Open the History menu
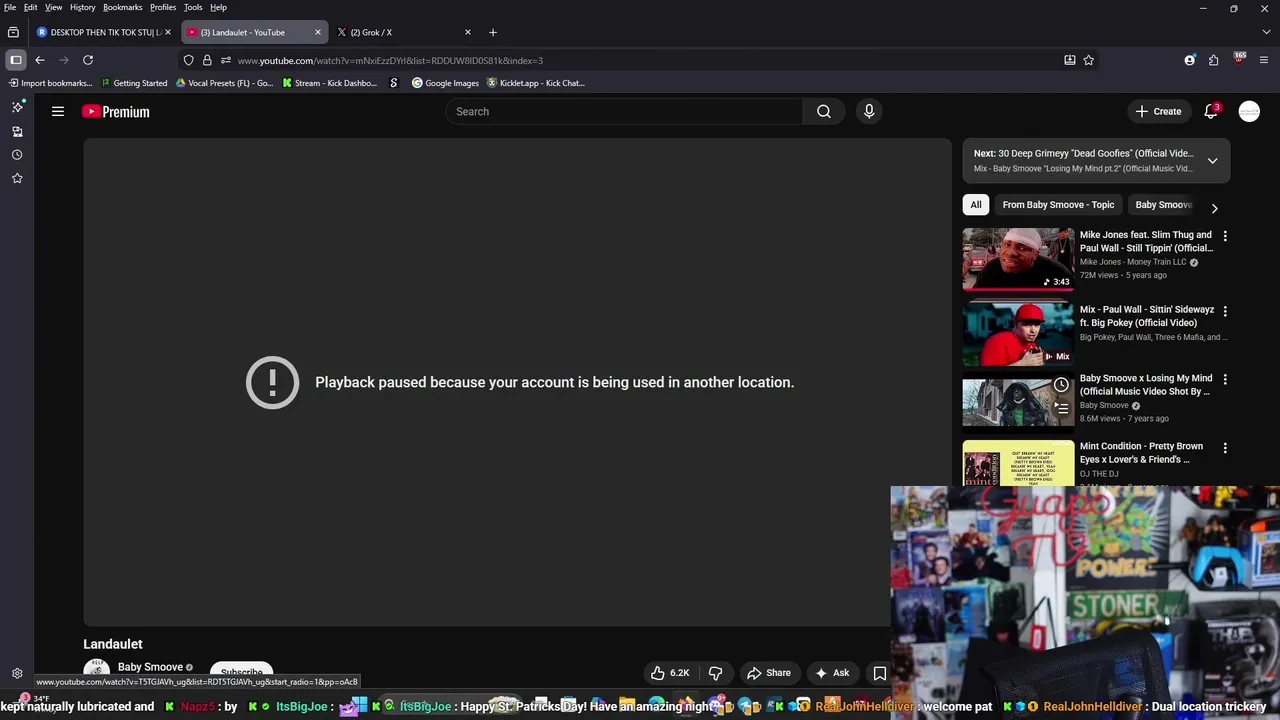This screenshot has width=1280, height=720. (x=83, y=7)
